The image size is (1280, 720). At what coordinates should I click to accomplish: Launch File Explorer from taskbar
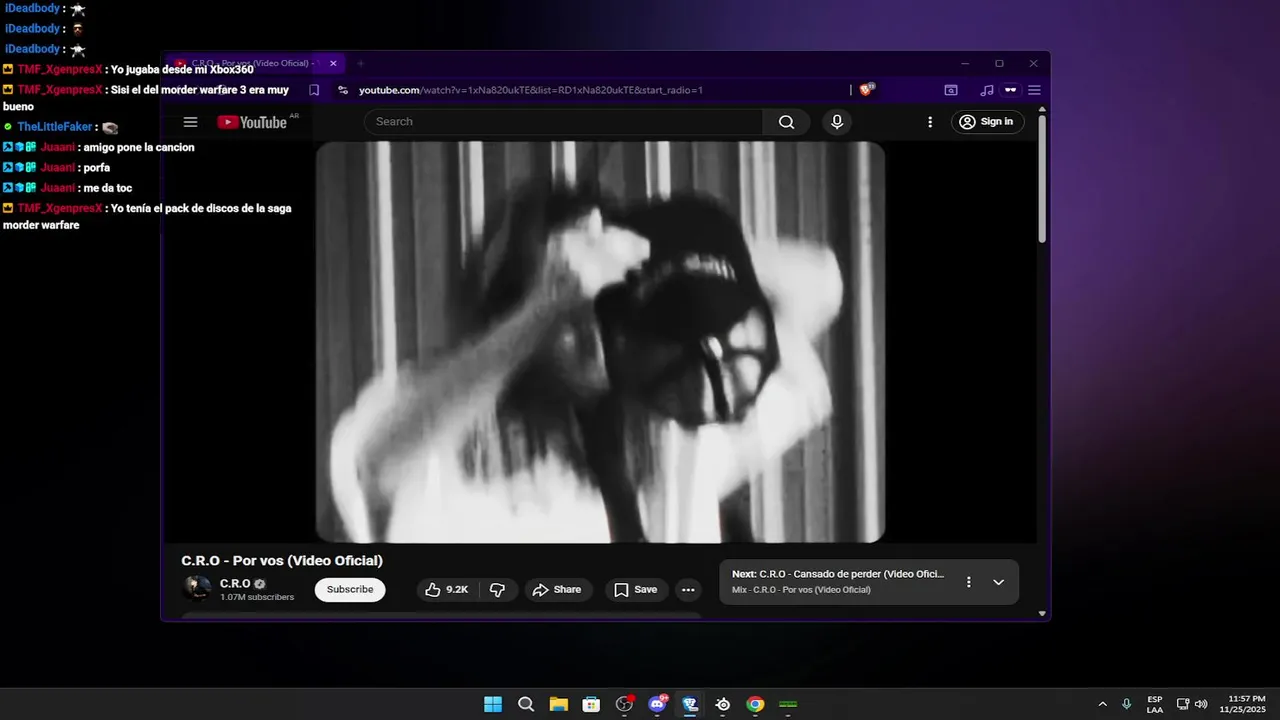558,704
